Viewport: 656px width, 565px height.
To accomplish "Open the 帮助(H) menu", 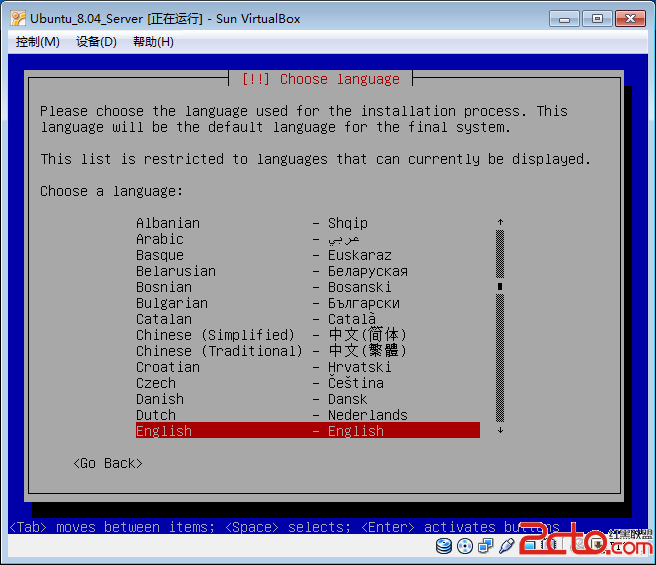I will coord(153,42).
